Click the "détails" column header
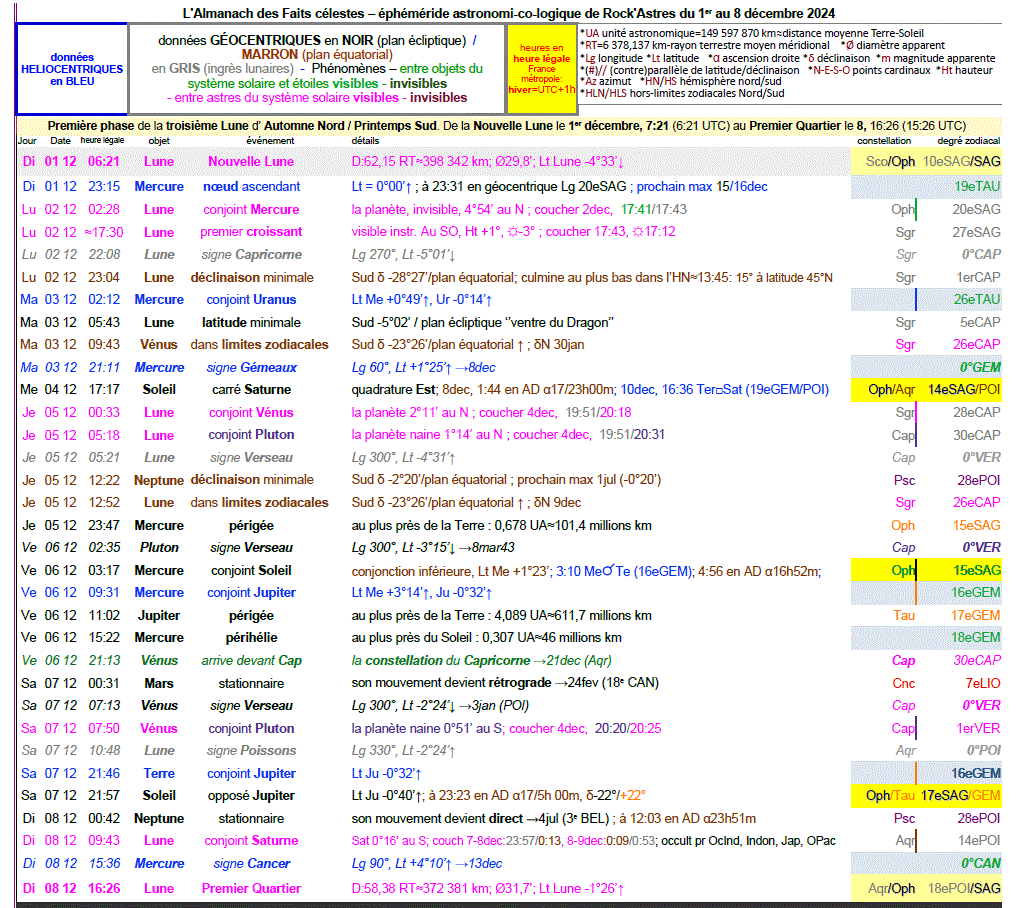Image resolution: width=1024 pixels, height=908 pixels. pos(365,140)
